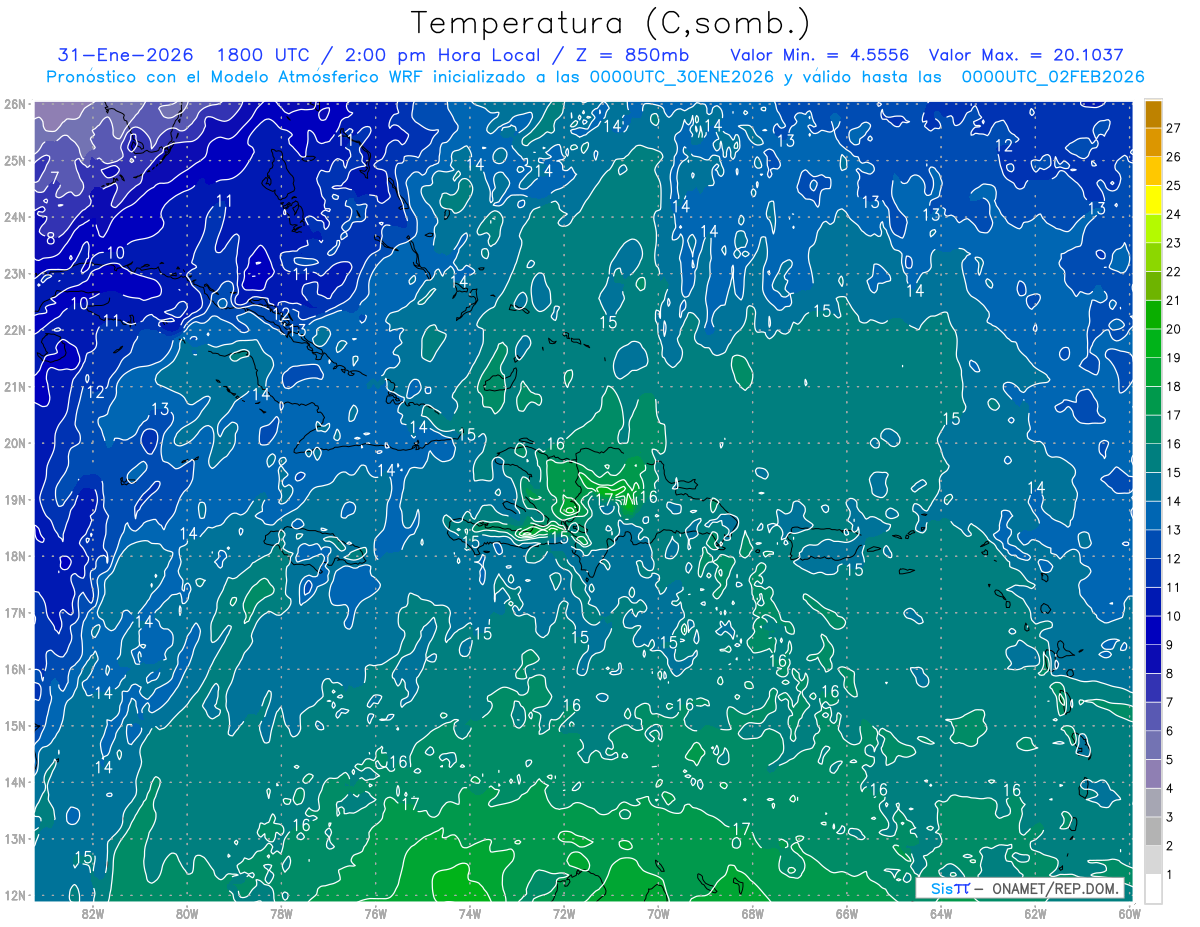Click the 23N latitude axis label
Screen dimensions: 1200x927
15,273
